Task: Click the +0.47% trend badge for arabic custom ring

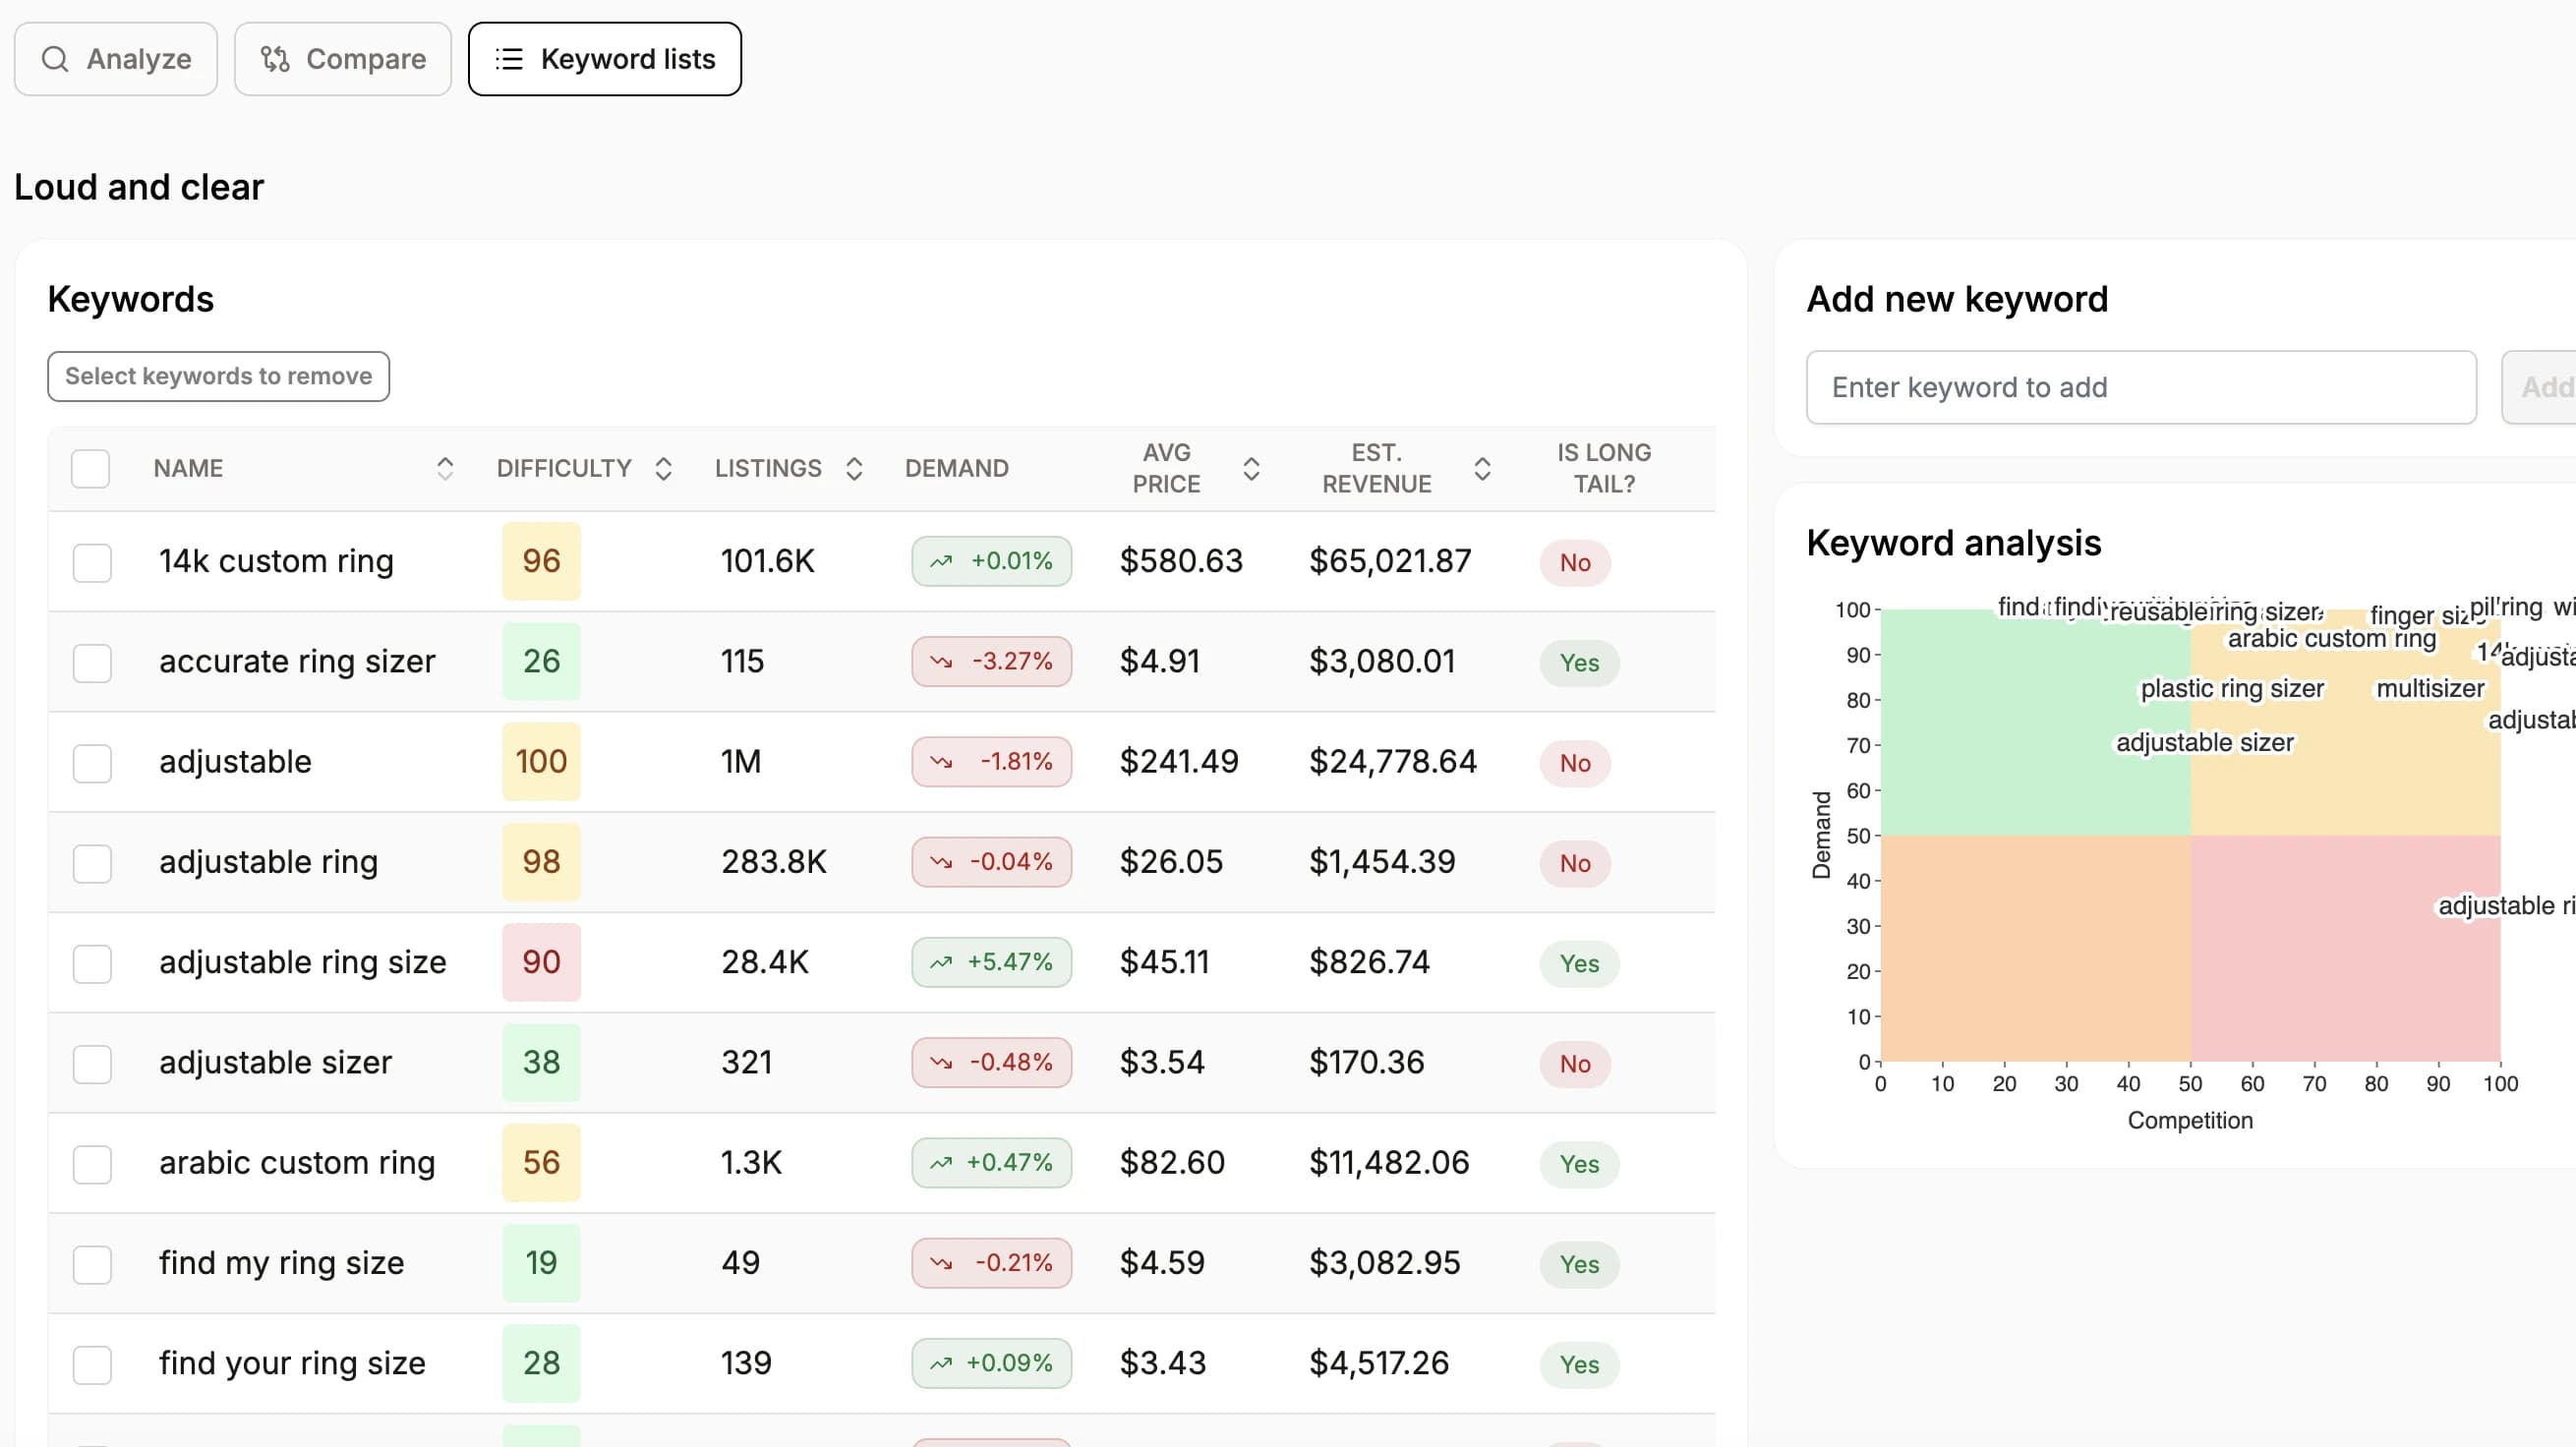Action: [x=991, y=1163]
